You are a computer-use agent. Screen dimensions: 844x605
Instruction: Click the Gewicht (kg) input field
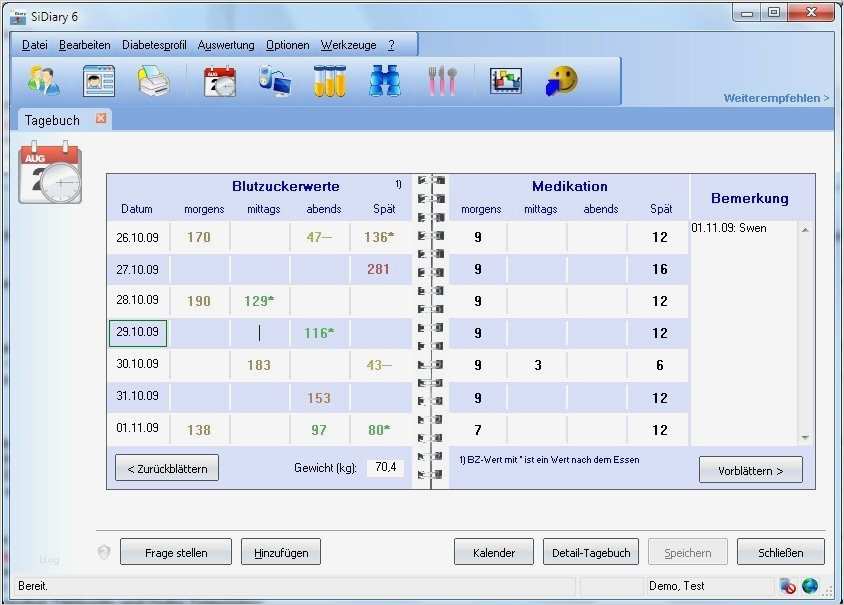pos(385,467)
